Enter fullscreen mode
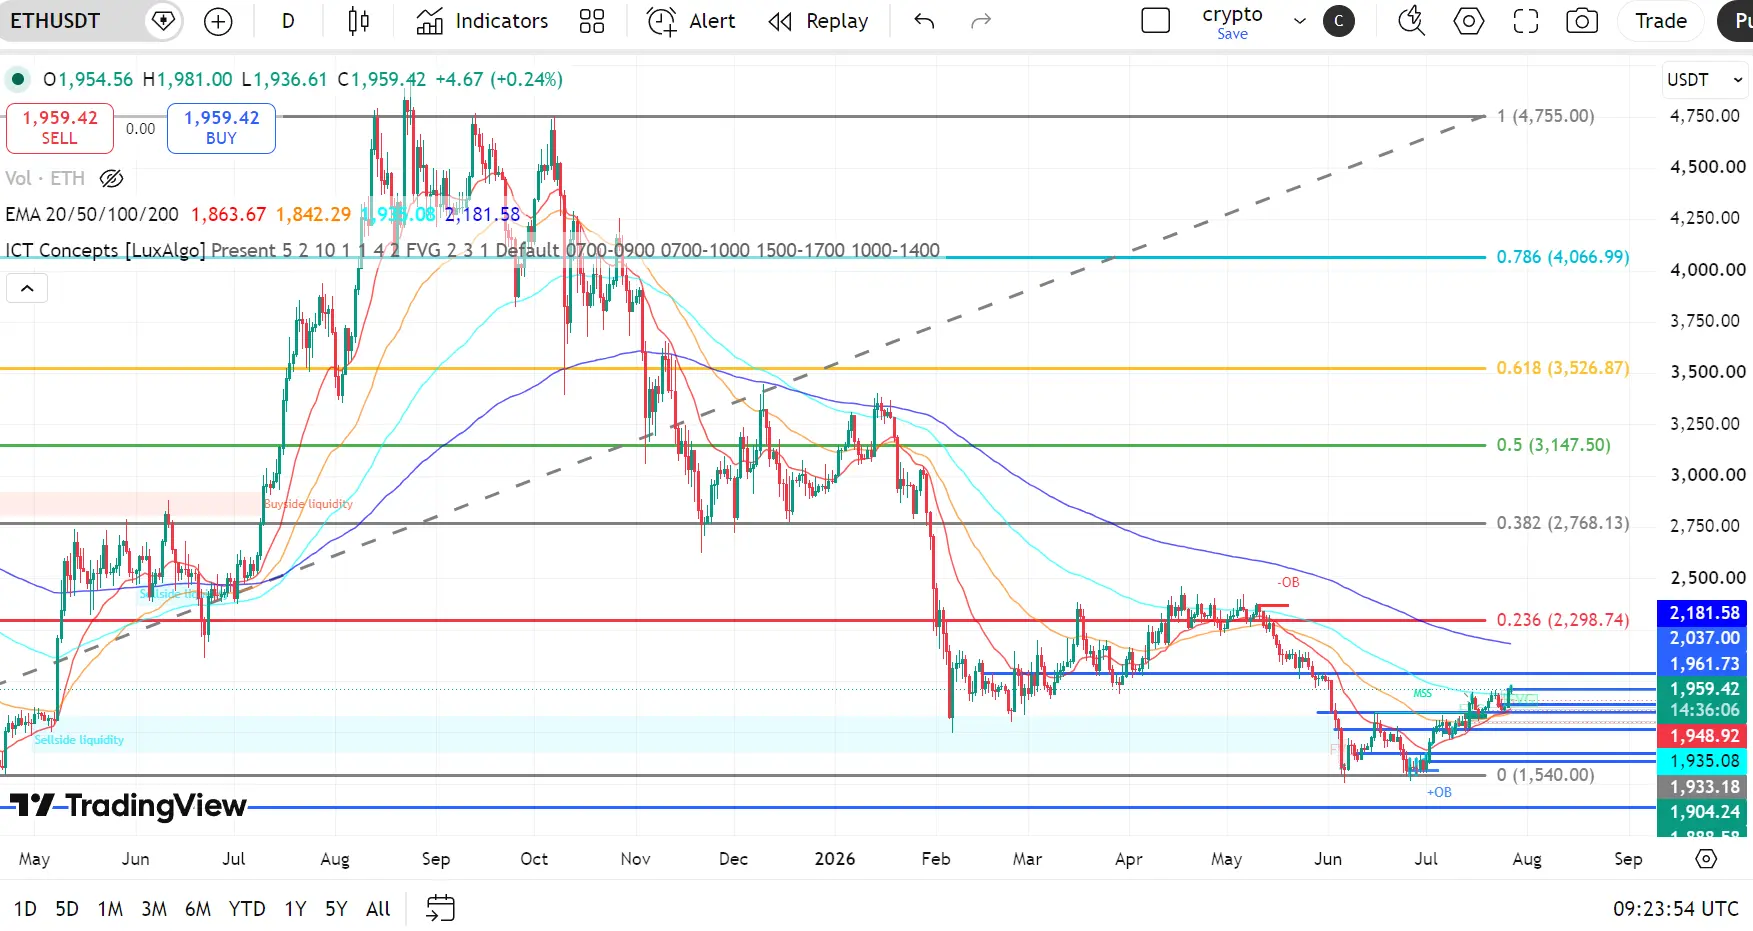Screen dimensions: 1753x931 [1525, 21]
